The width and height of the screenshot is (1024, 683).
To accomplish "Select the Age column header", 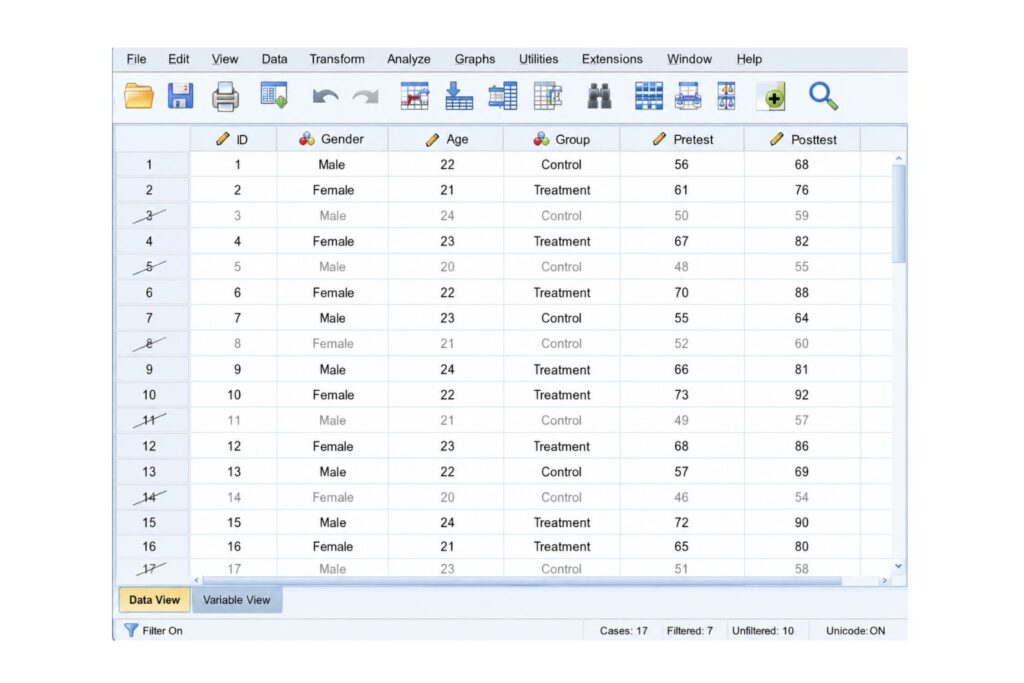I will [446, 139].
